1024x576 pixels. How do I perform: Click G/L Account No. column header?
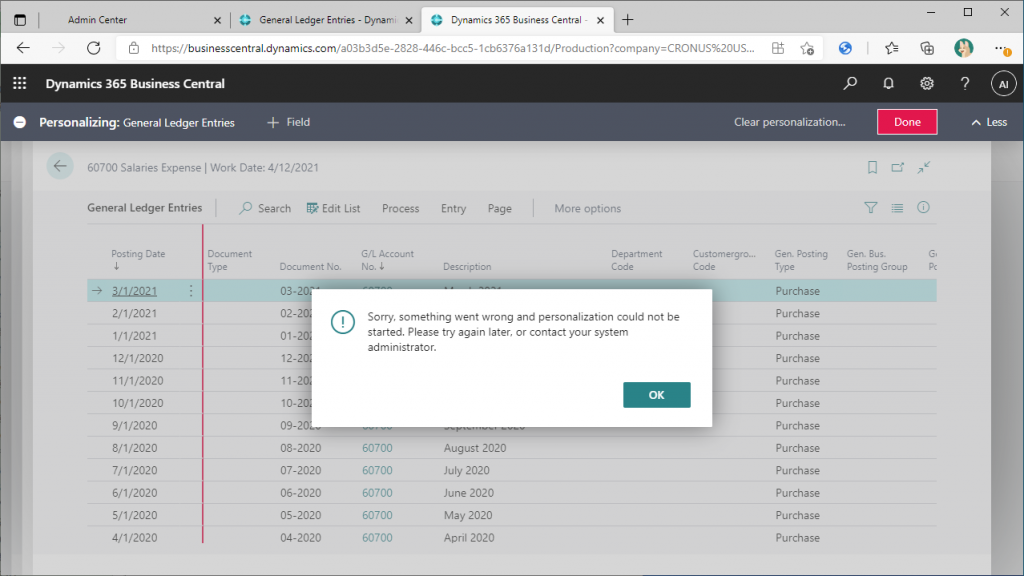[x=387, y=260]
